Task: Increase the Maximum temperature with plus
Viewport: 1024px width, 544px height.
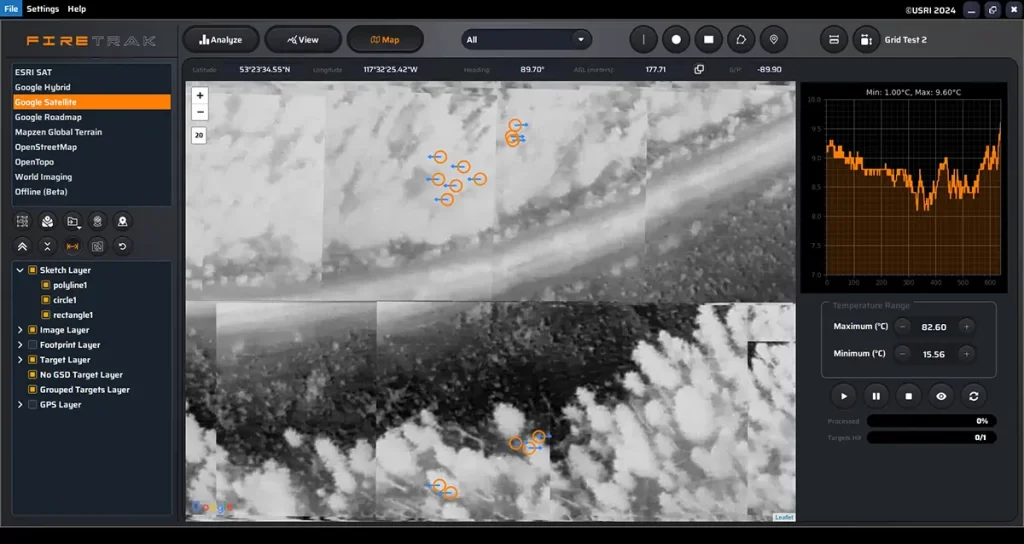Action: (x=966, y=327)
